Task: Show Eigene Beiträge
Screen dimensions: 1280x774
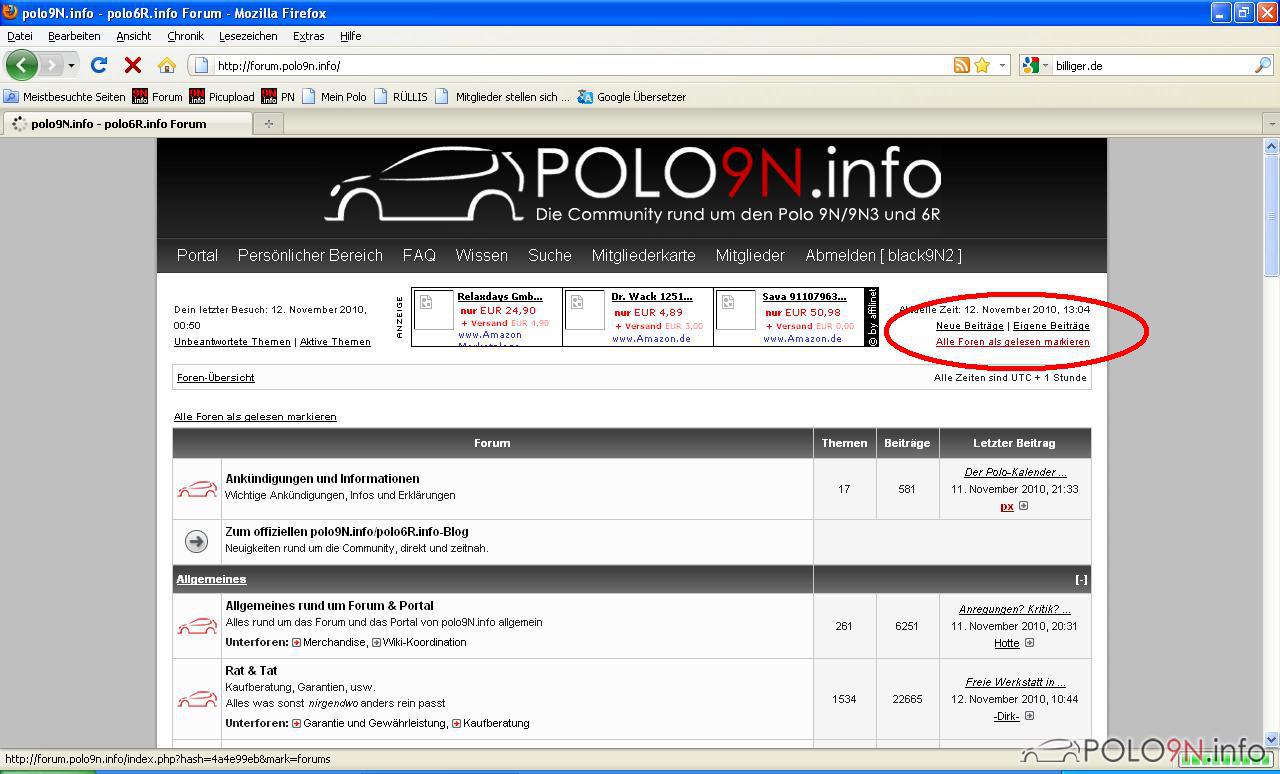Action: (x=1051, y=326)
